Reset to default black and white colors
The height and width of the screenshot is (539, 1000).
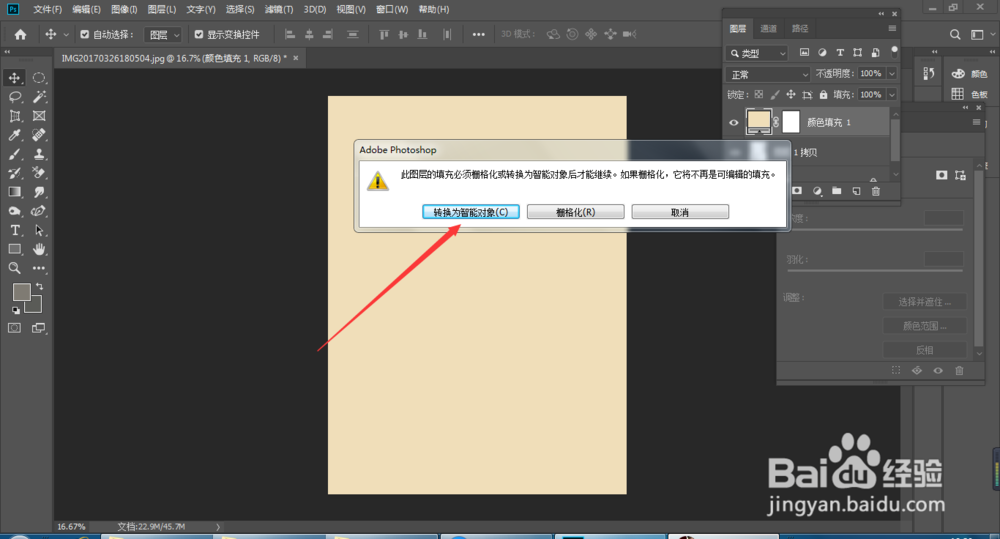(15, 311)
